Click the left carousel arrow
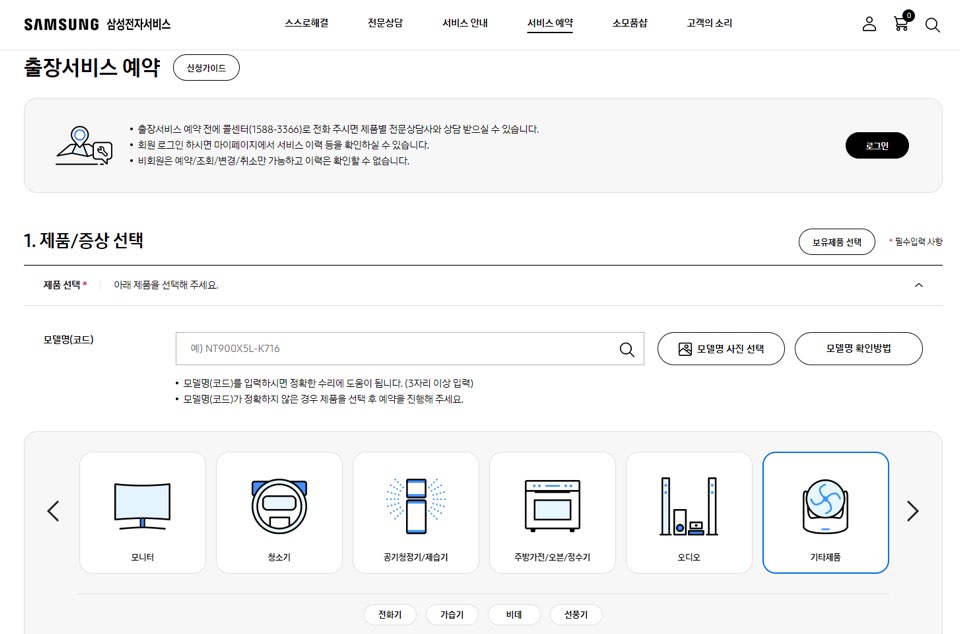 (53, 511)
